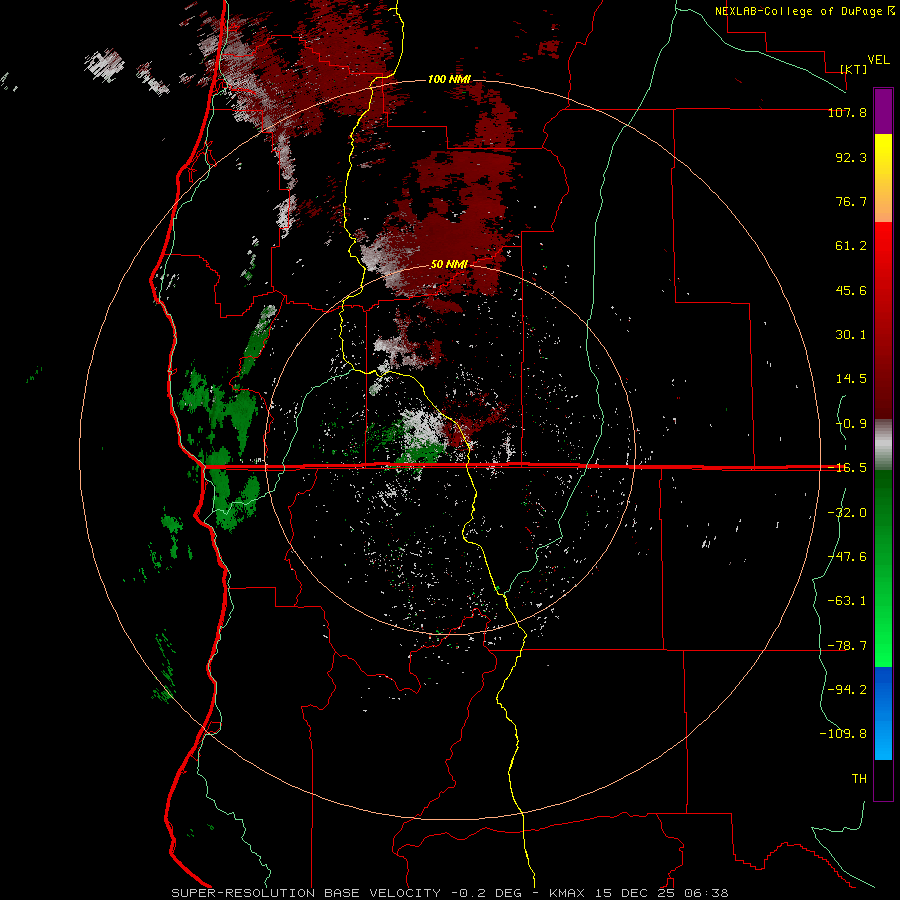Click the -94.2 velocity scale value
900x900 pixels.
click(847, 689)
